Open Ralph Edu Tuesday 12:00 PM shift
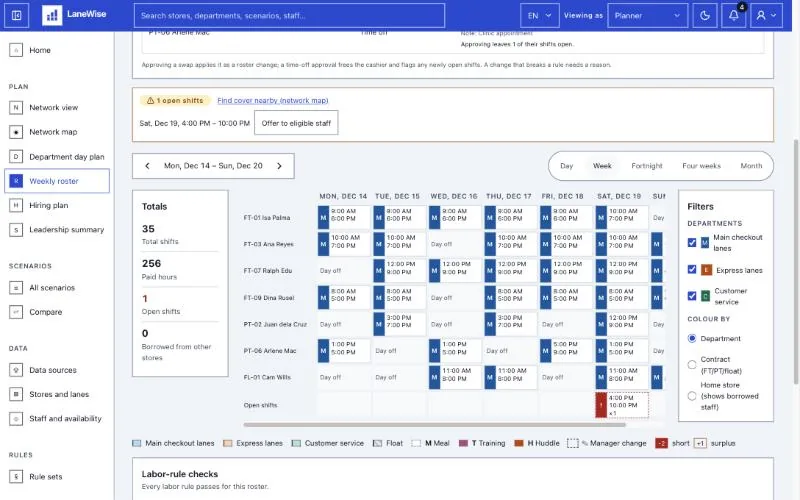800x500 pixels. click(399, 270)
